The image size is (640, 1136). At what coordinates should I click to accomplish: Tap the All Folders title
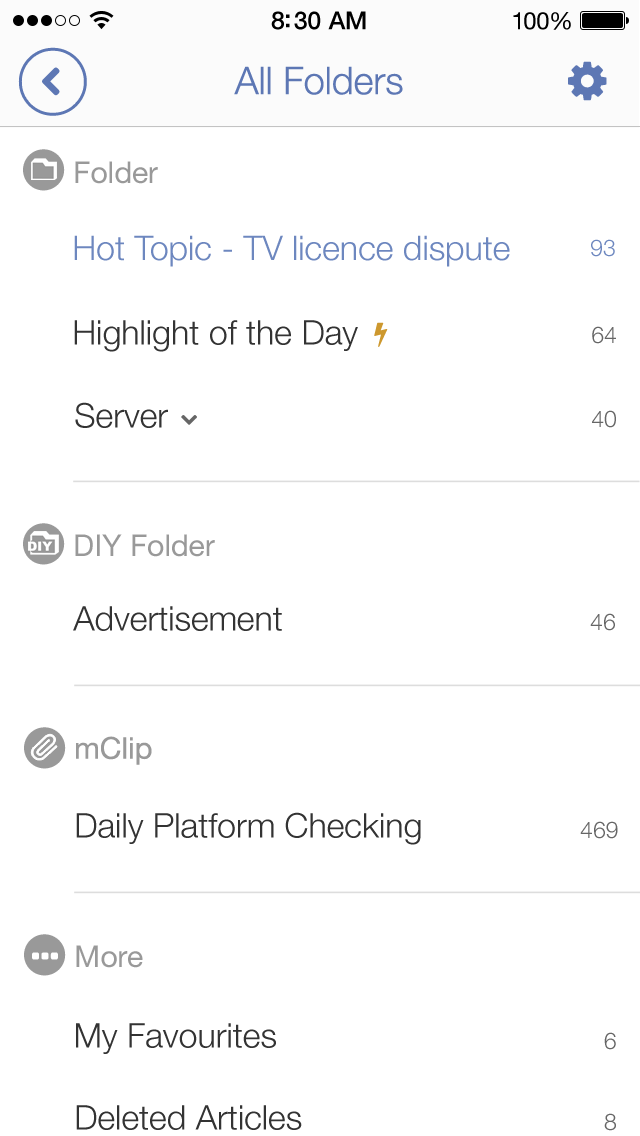318,82
